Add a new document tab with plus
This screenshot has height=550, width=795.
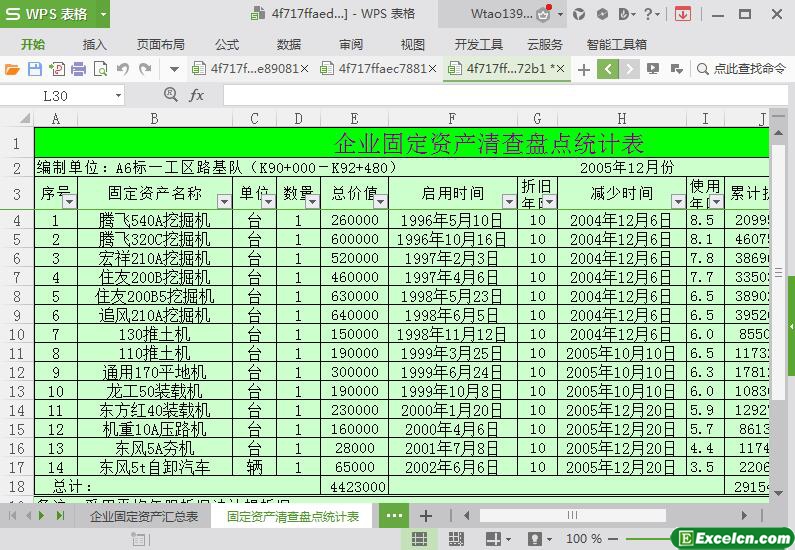click(x=584, y=69)
